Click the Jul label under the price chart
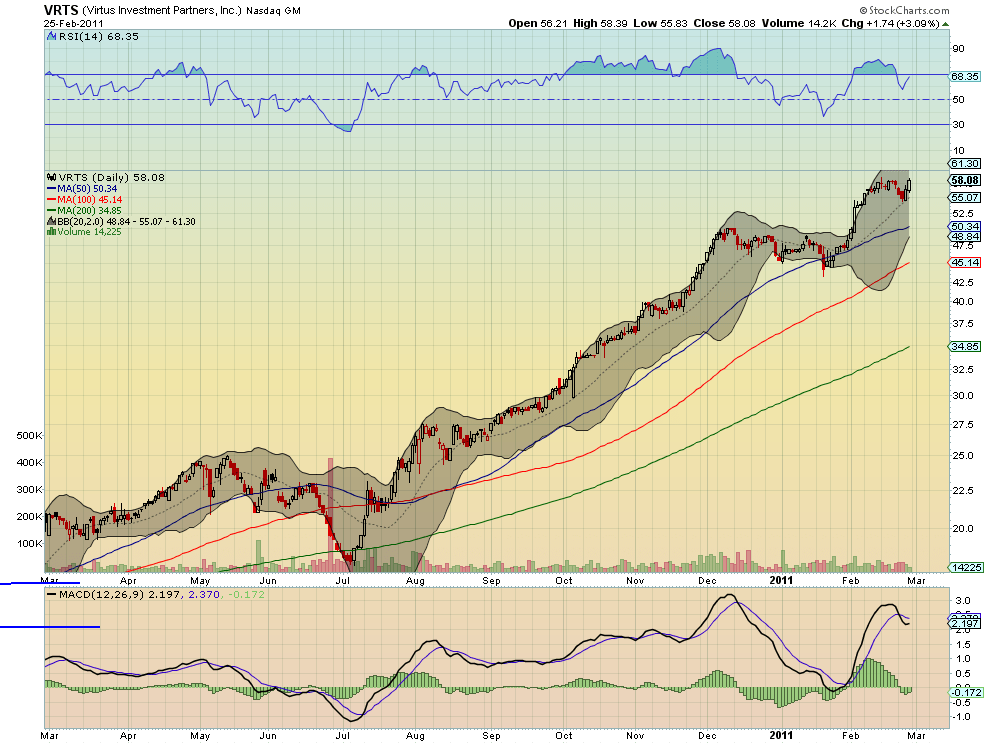 [343, 580]
